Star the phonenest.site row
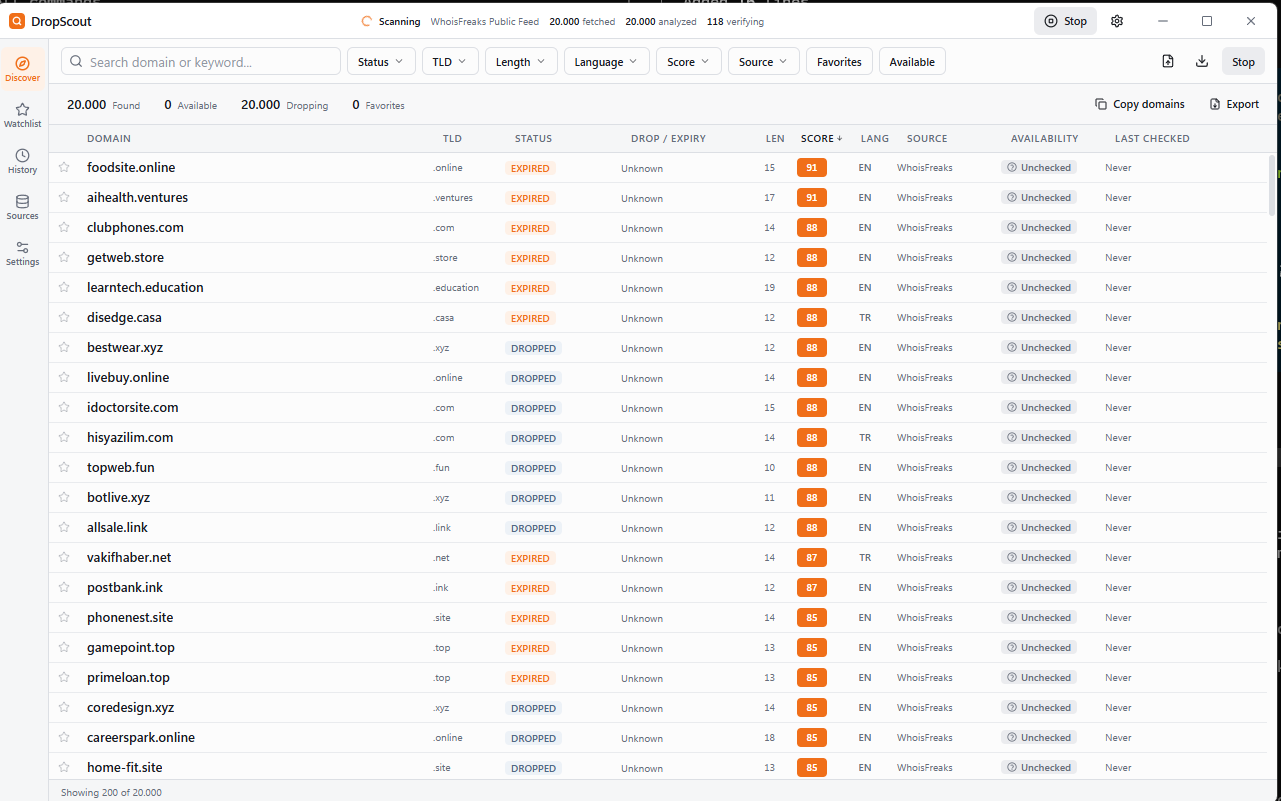Screen dimensions: 1281x801 (64, 618)
